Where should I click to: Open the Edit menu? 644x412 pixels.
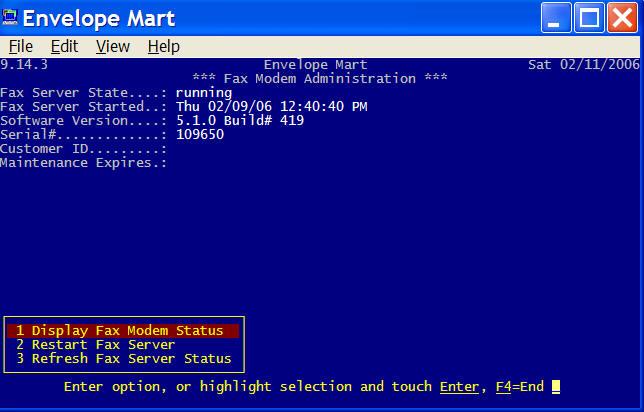coord(64,46)
